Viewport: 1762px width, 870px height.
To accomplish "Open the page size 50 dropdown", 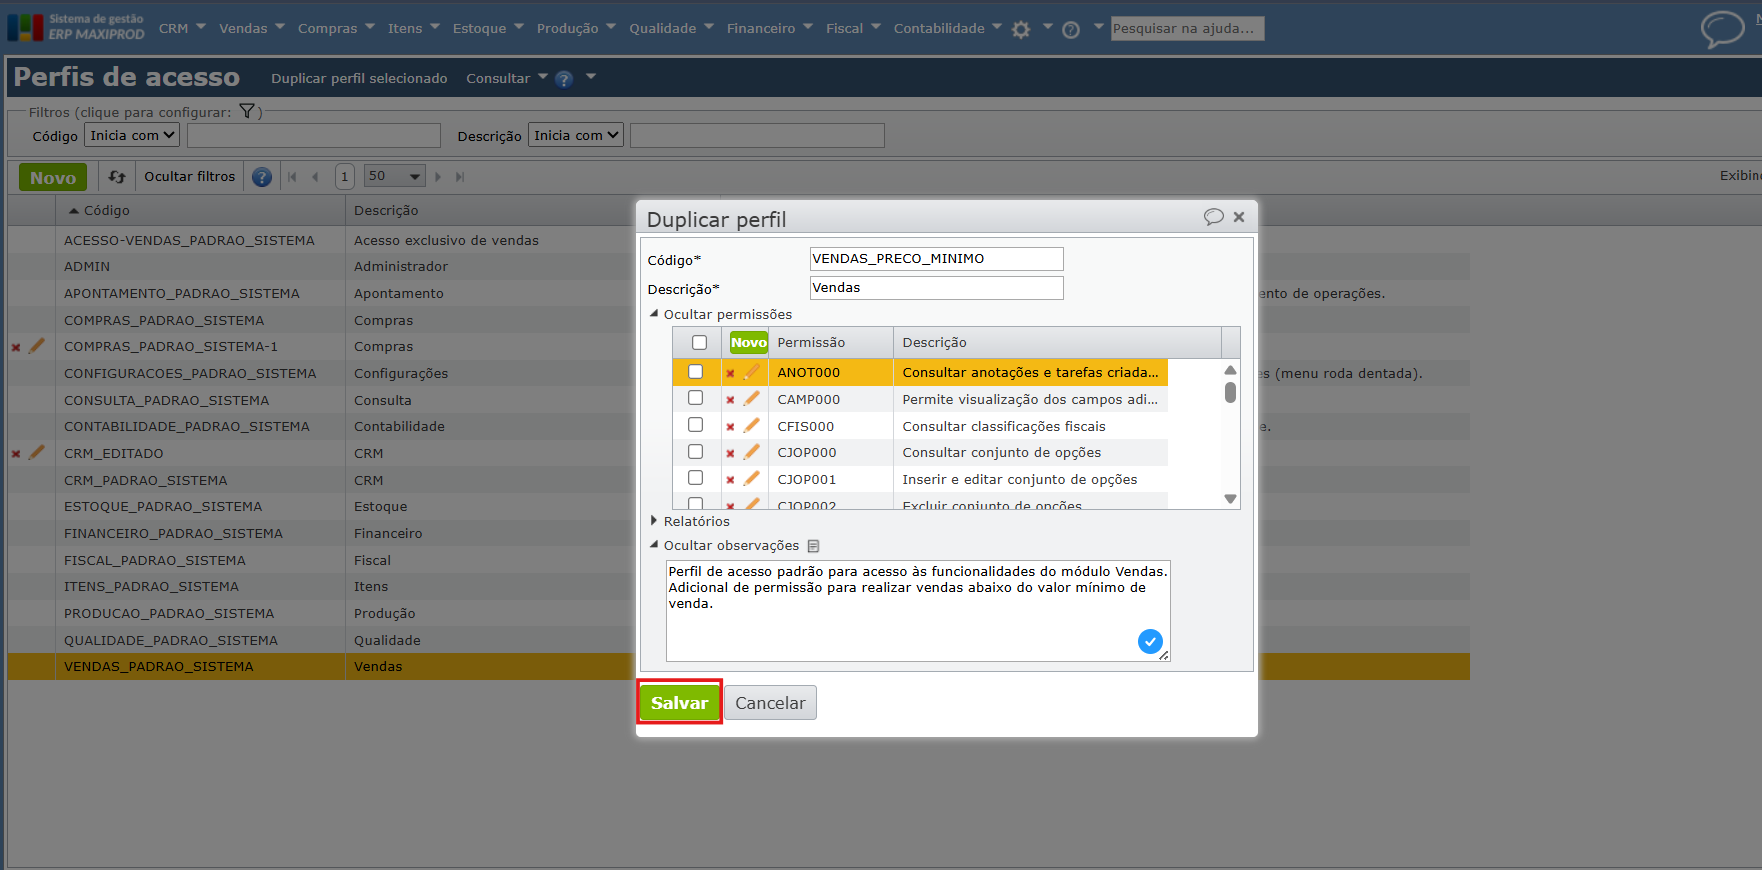I will pyautogui.click(x=395, y=176).
